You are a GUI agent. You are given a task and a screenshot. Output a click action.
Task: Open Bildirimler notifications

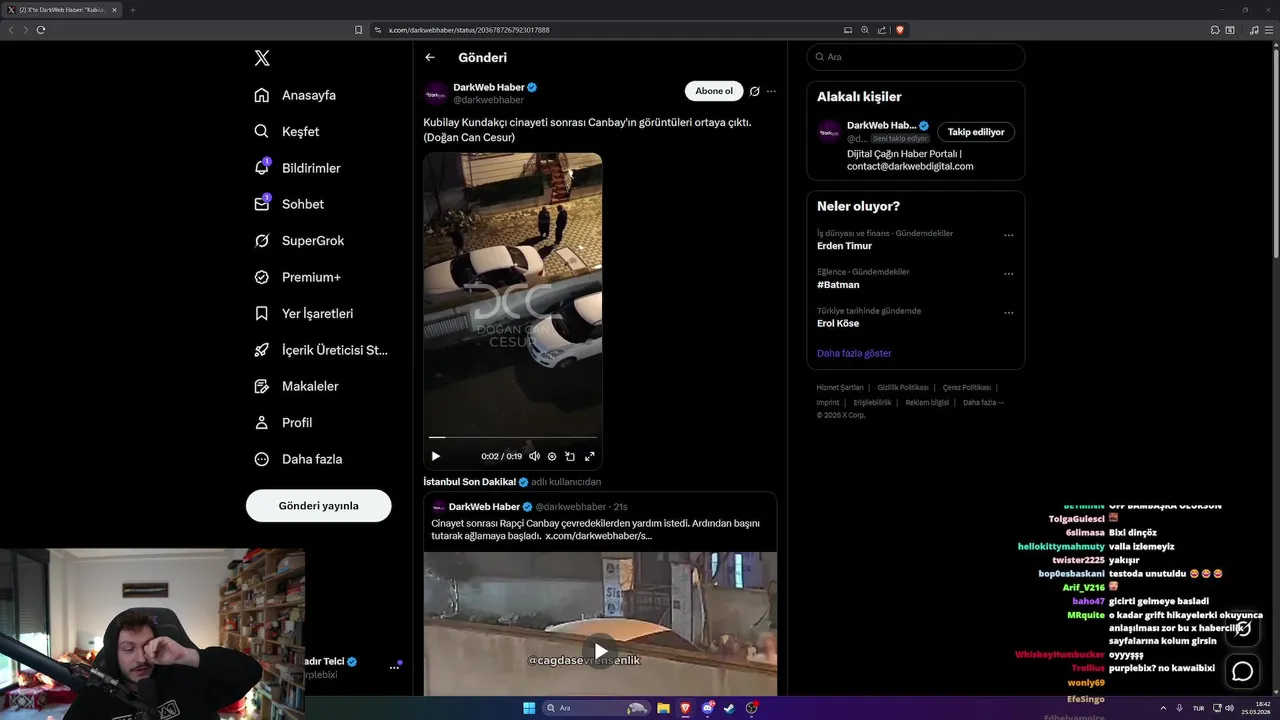(x=297, y=168)
